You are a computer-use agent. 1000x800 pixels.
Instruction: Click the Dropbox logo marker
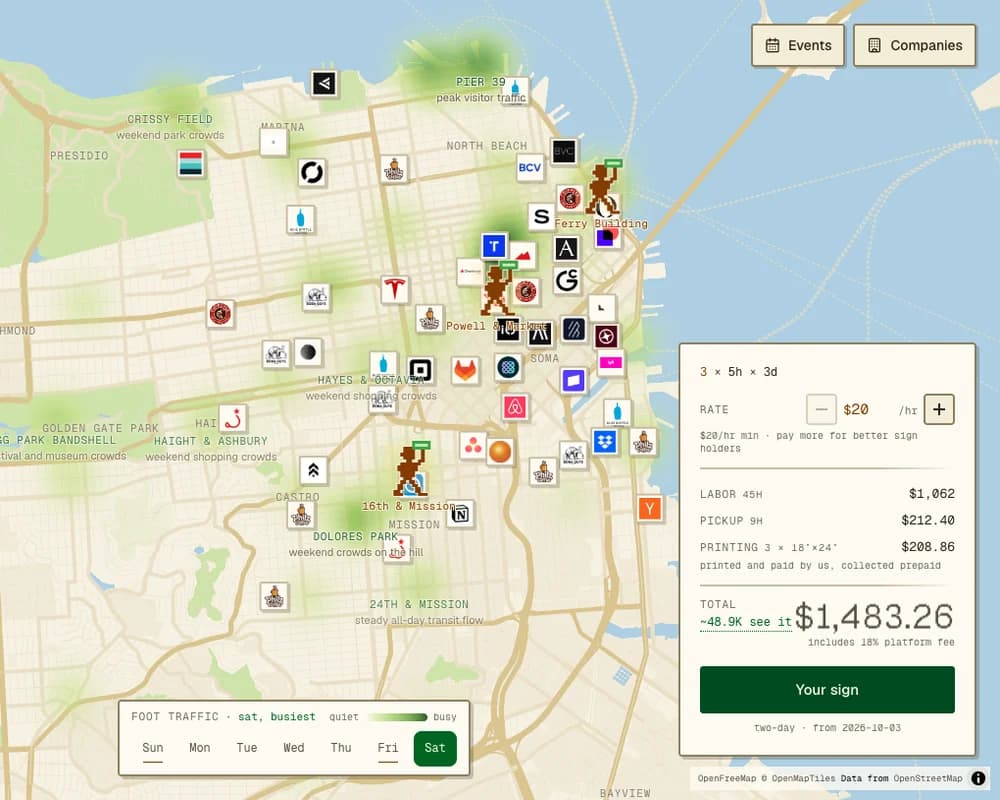tap(605, 441)
